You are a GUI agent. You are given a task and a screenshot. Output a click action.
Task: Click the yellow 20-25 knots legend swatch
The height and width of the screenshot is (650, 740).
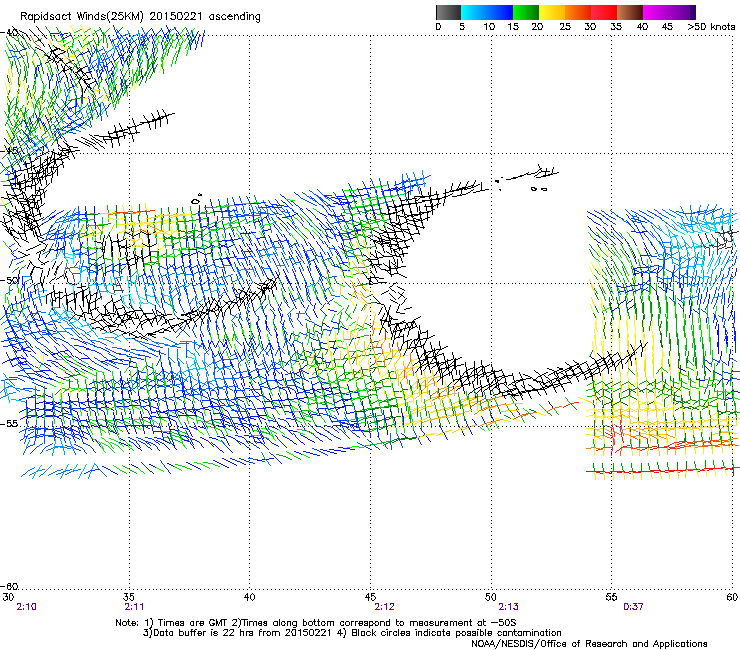click(552, 12)
